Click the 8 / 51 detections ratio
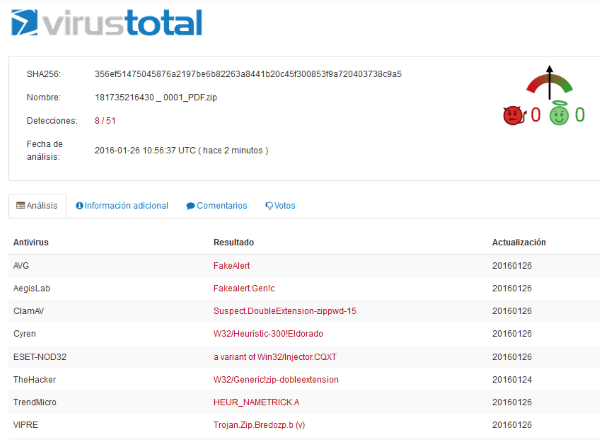 tap(105, 121)
